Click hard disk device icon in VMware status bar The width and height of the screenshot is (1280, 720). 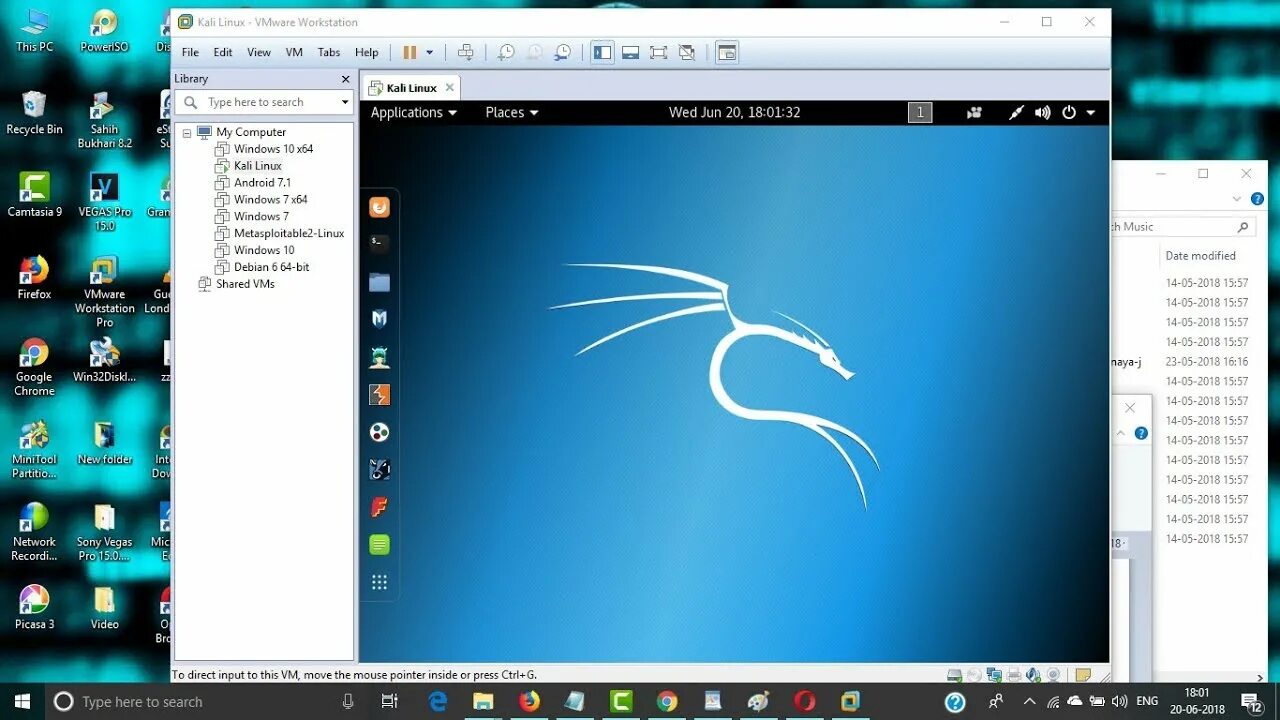pos(955,675)
